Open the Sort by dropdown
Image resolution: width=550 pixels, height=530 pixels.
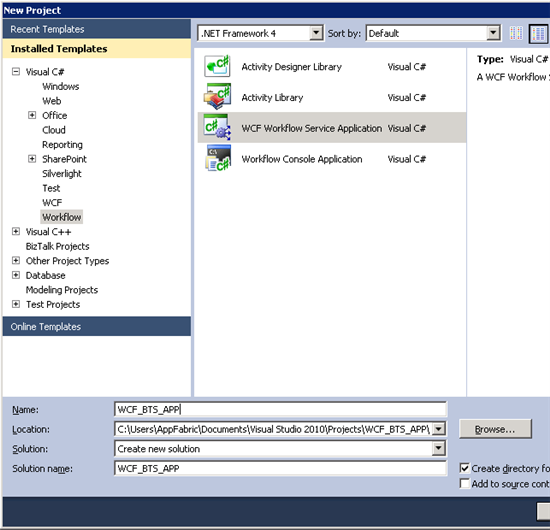click(493, 33)
